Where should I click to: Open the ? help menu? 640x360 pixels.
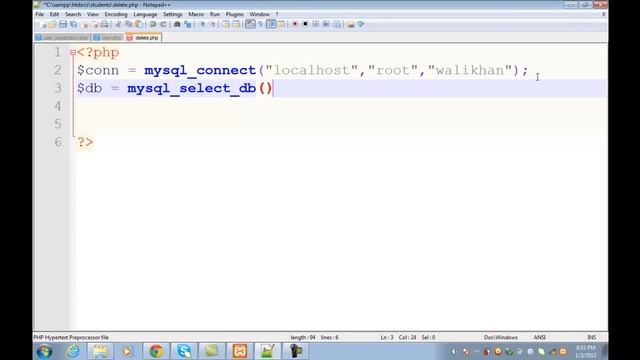coord(277,14)
